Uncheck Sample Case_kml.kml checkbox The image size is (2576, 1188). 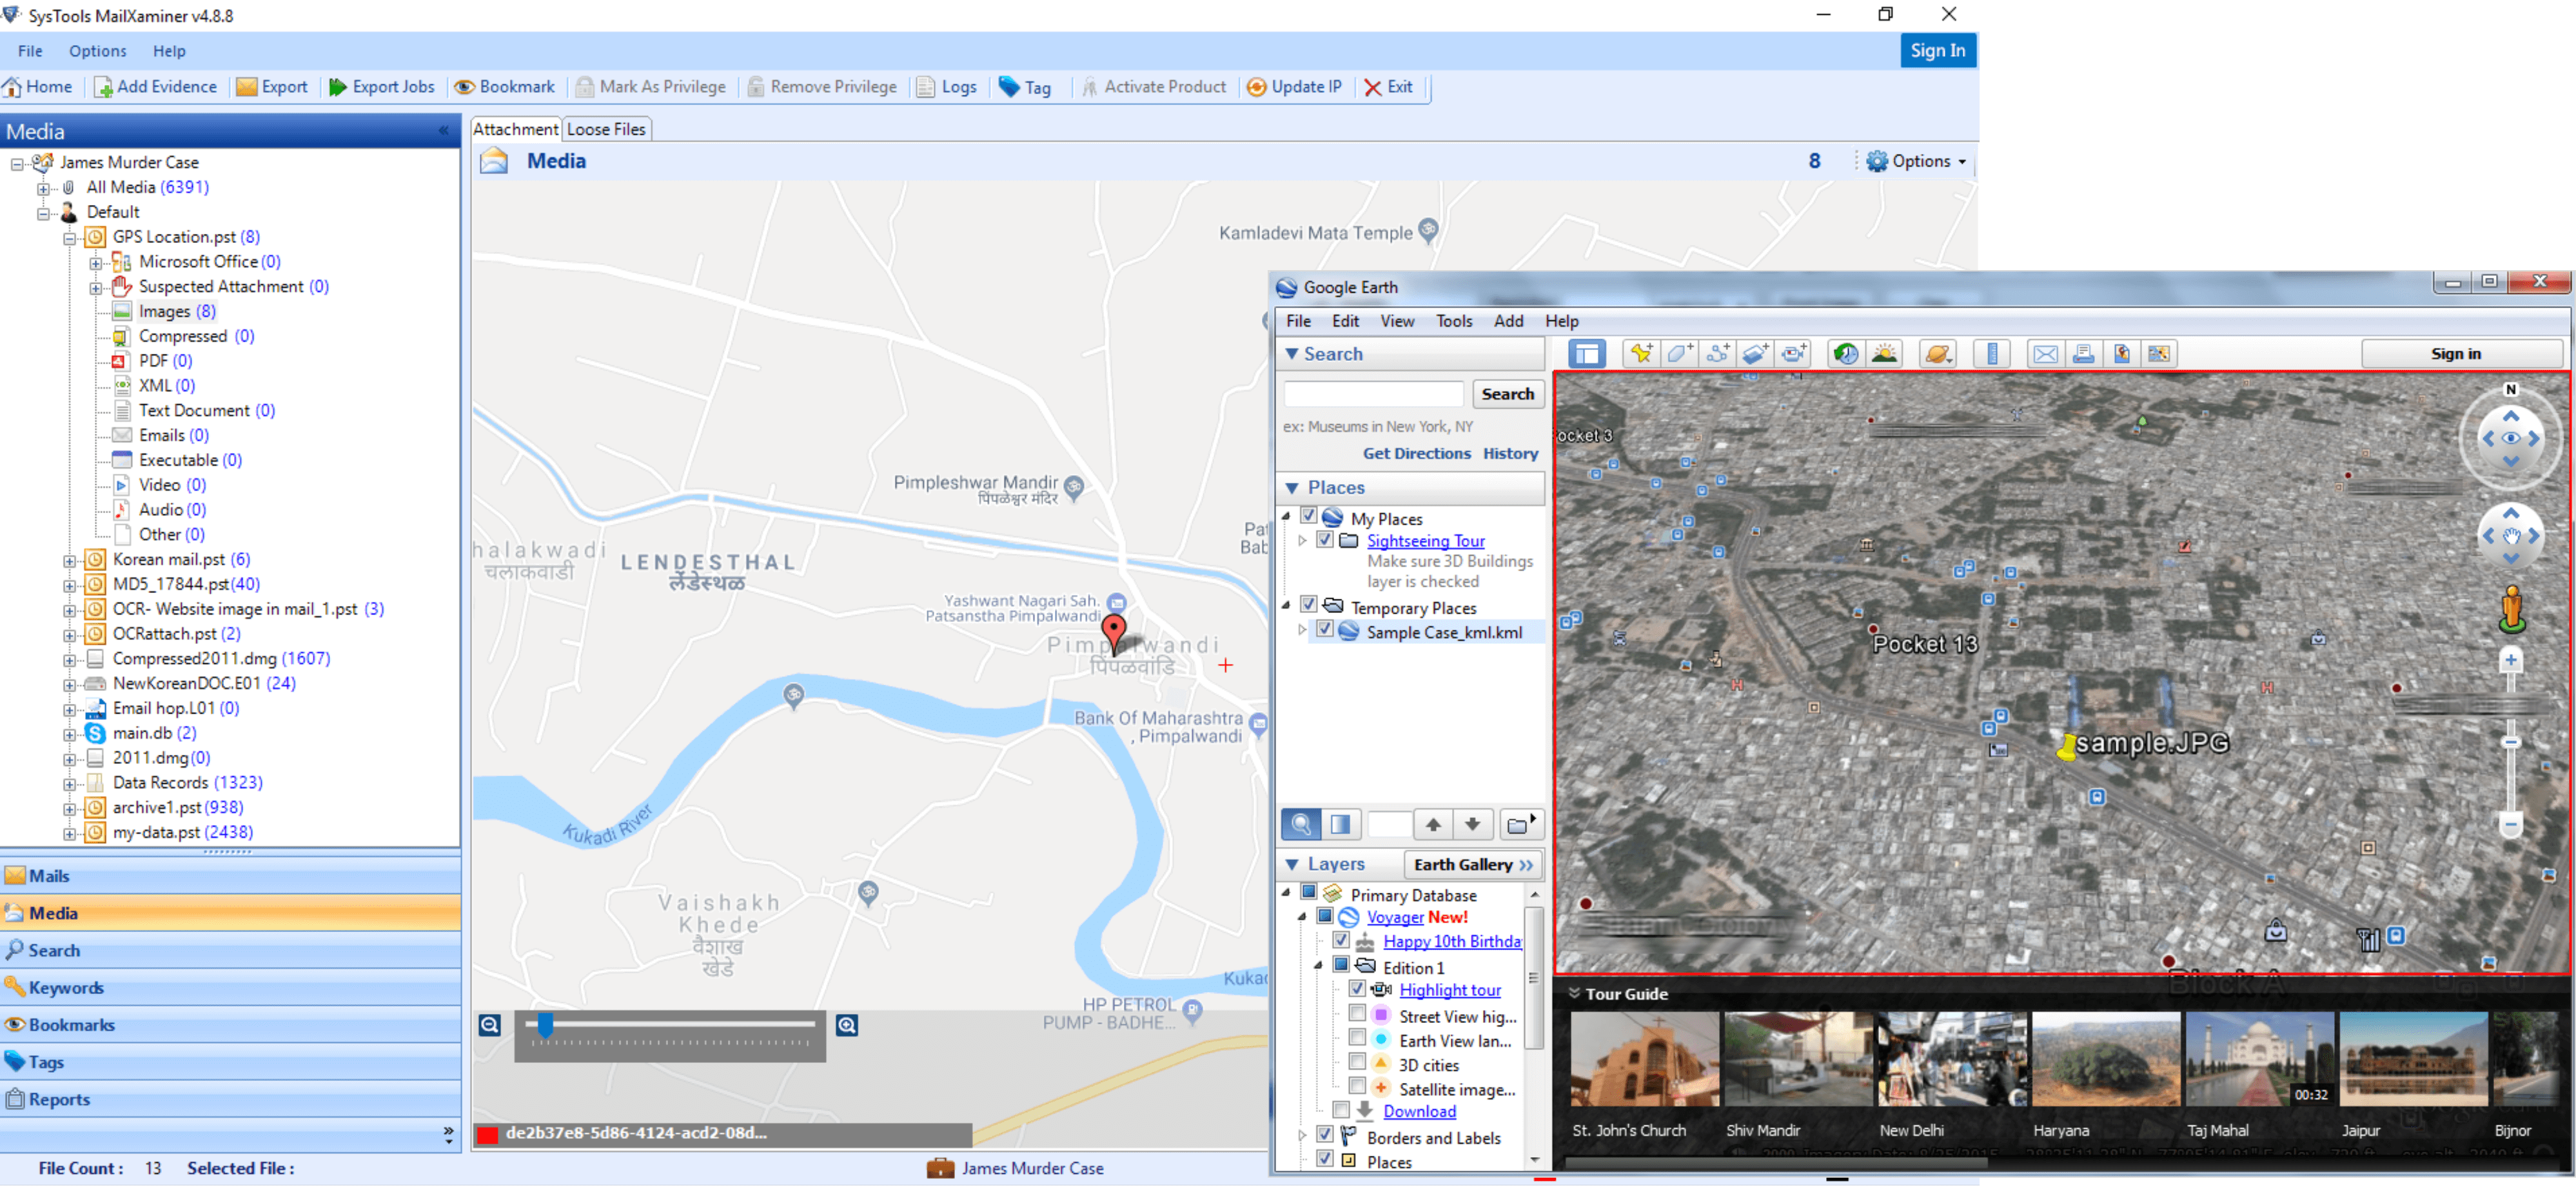tap(1325, 630)
